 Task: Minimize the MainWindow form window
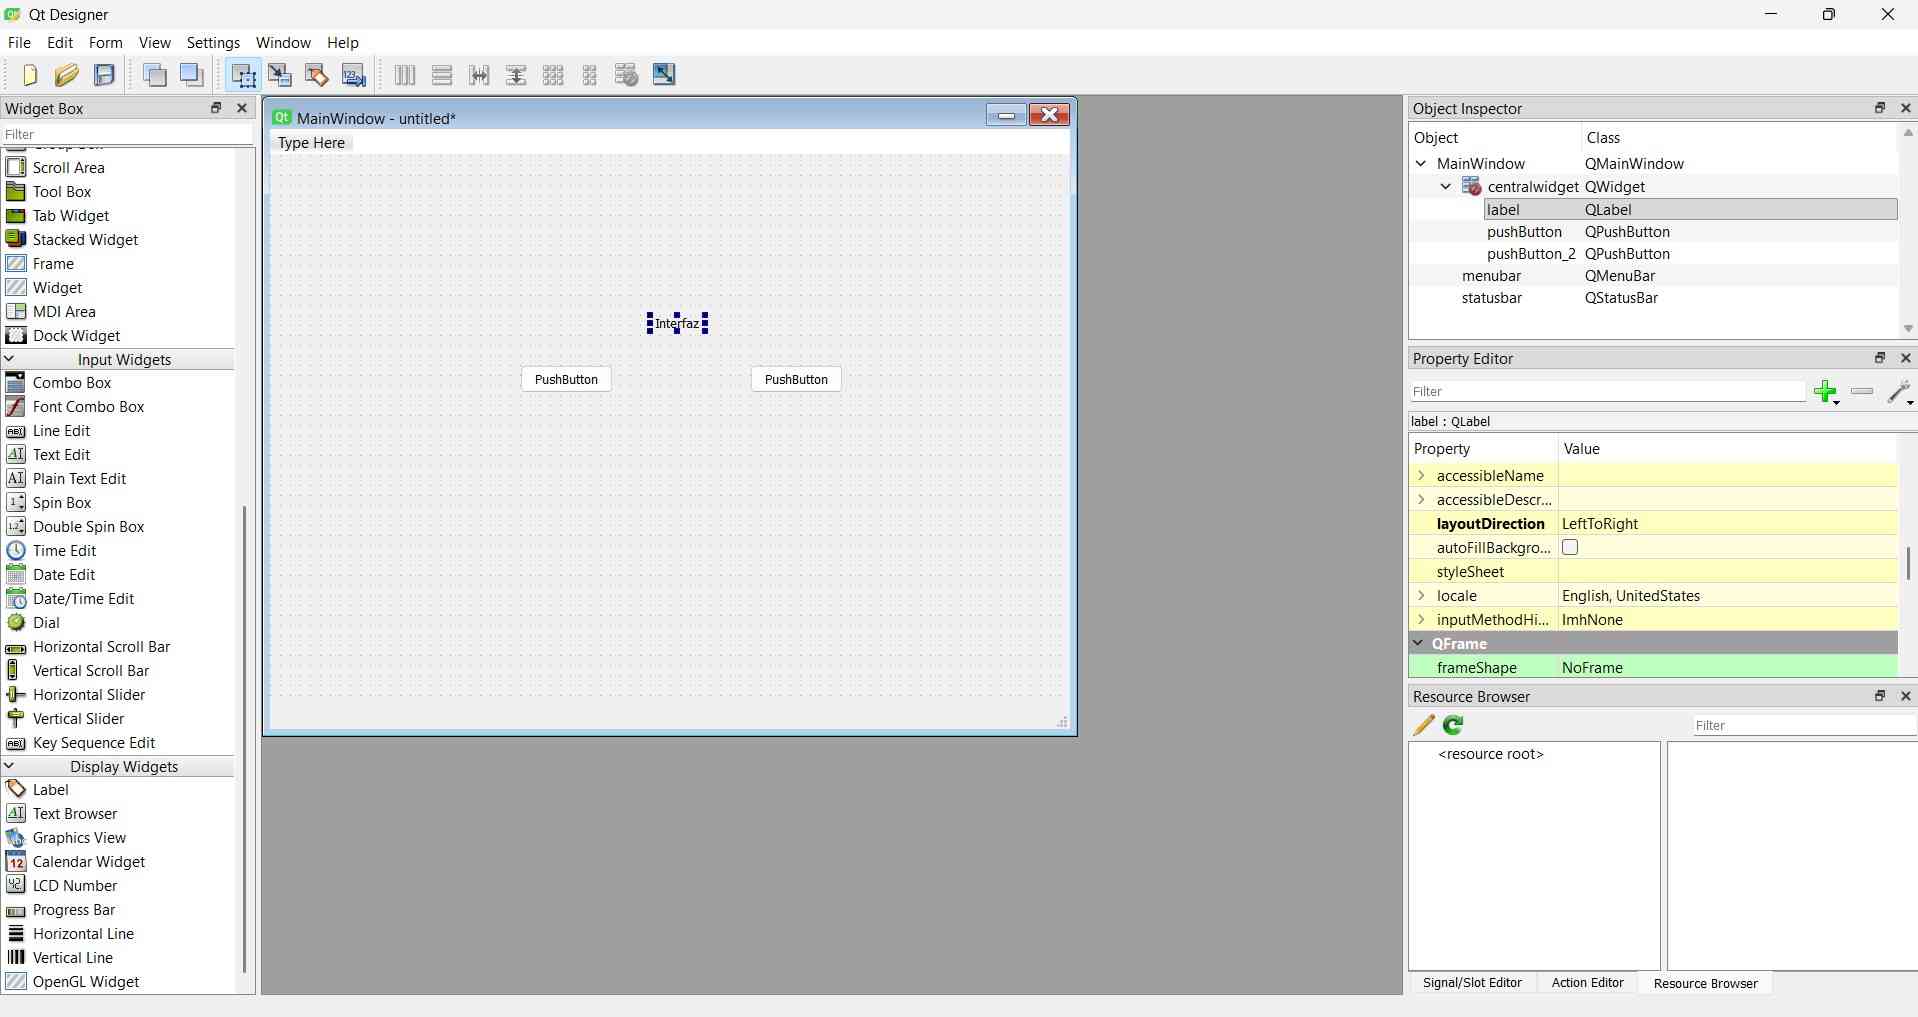[x=1006, y=115]
